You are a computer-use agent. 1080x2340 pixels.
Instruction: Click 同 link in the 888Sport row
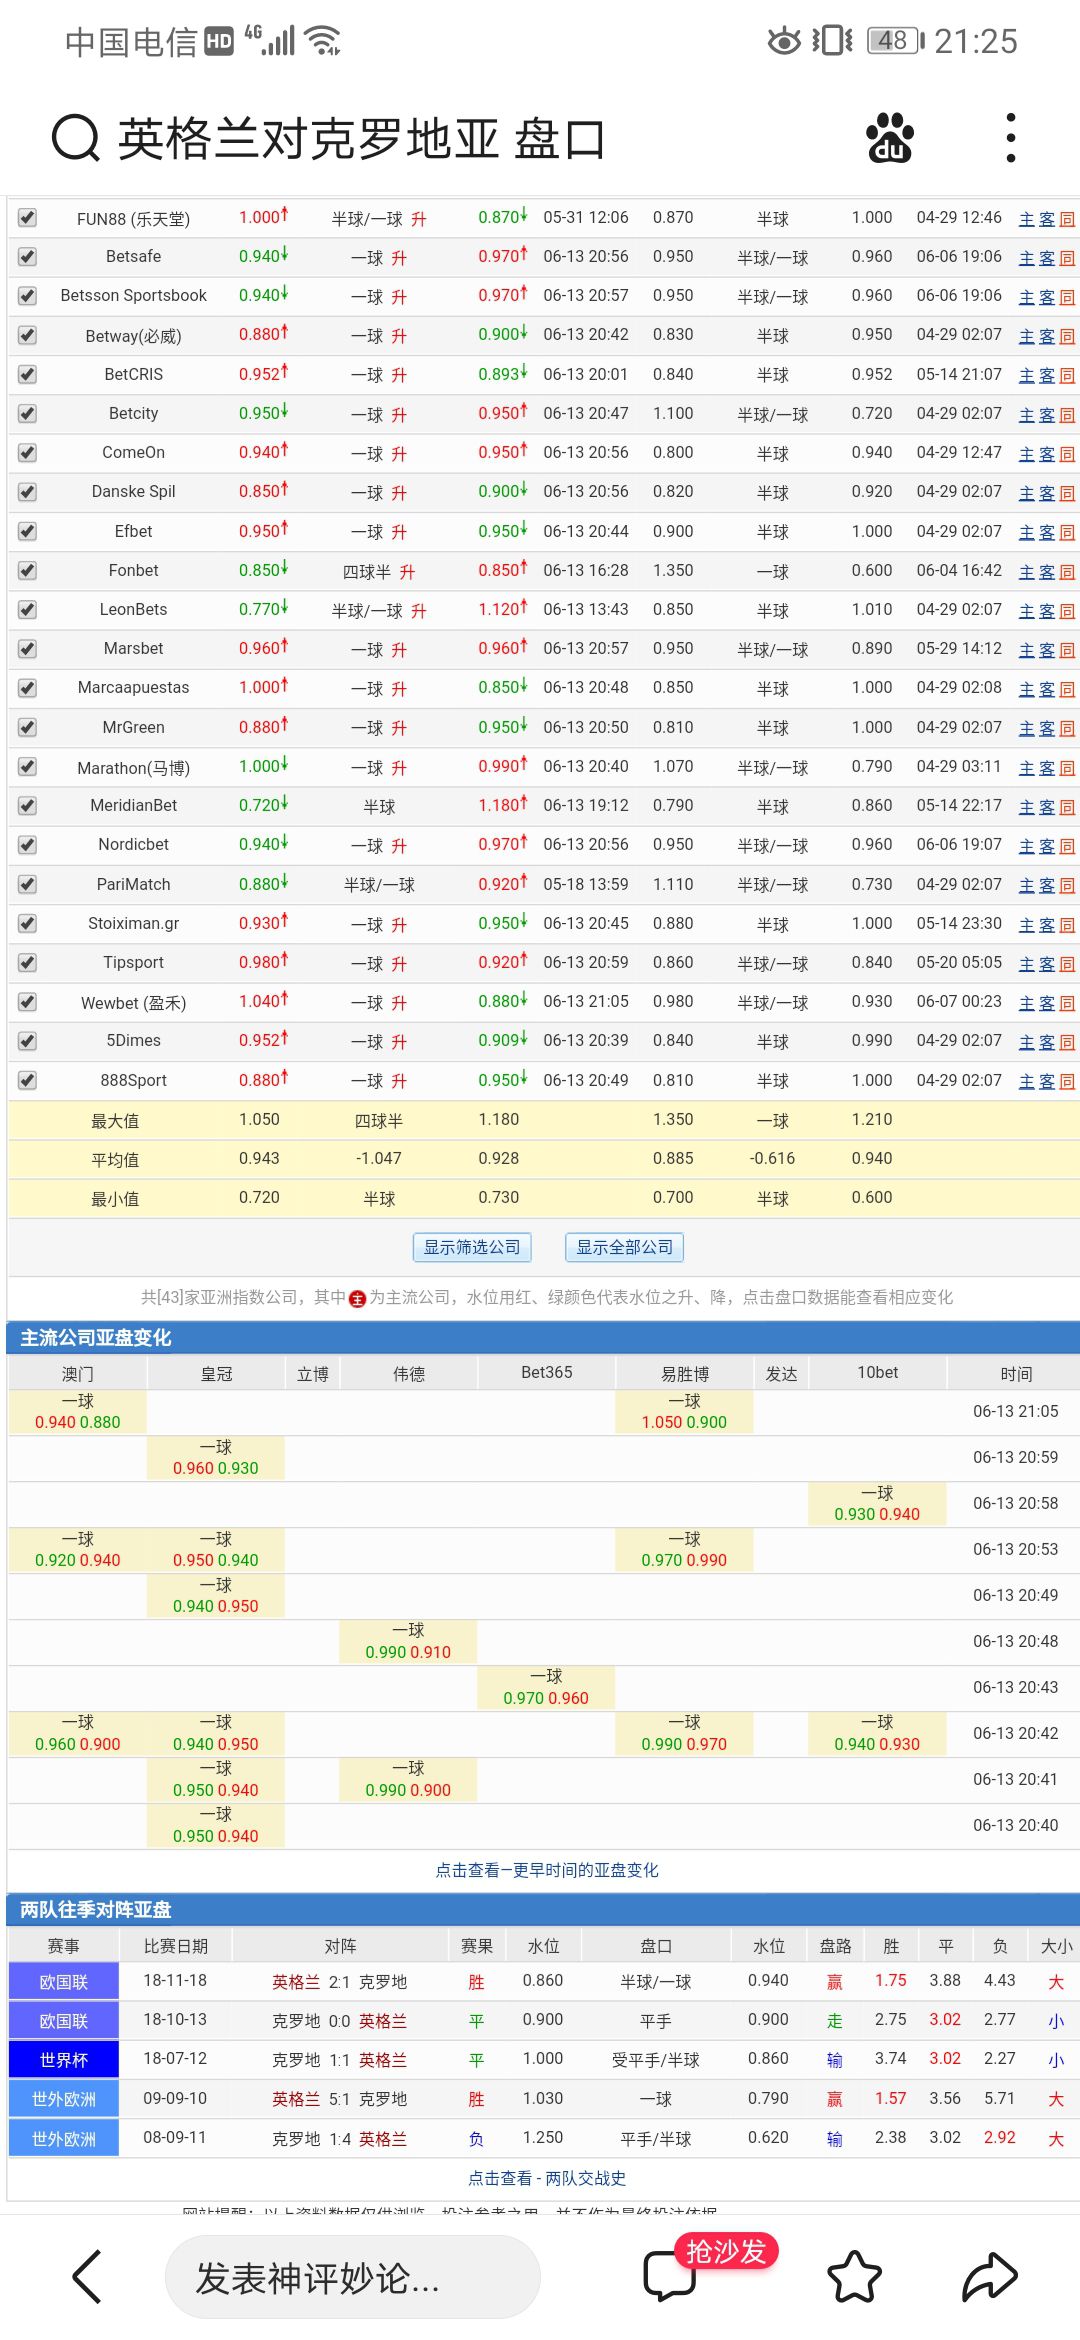tap(1067, 1081)
